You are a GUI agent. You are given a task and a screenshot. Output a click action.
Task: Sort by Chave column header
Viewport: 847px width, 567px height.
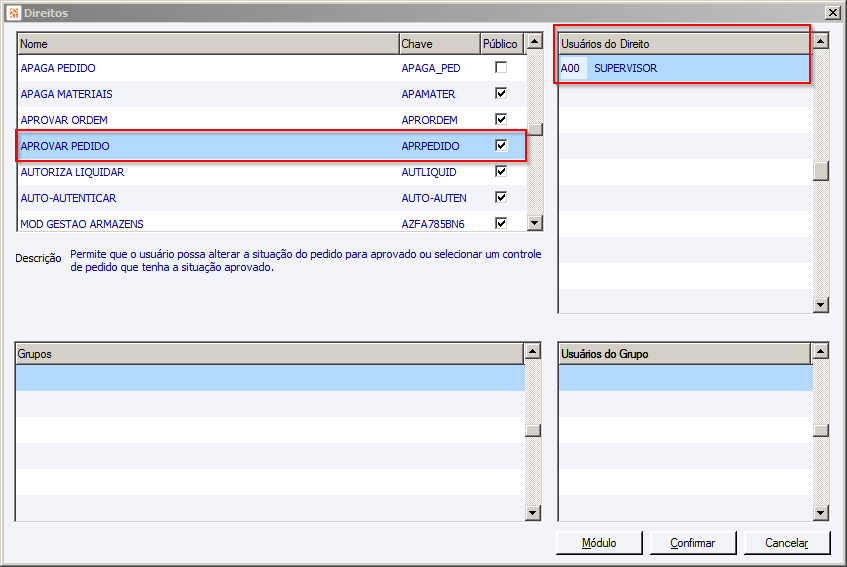[x=440, y=44]
